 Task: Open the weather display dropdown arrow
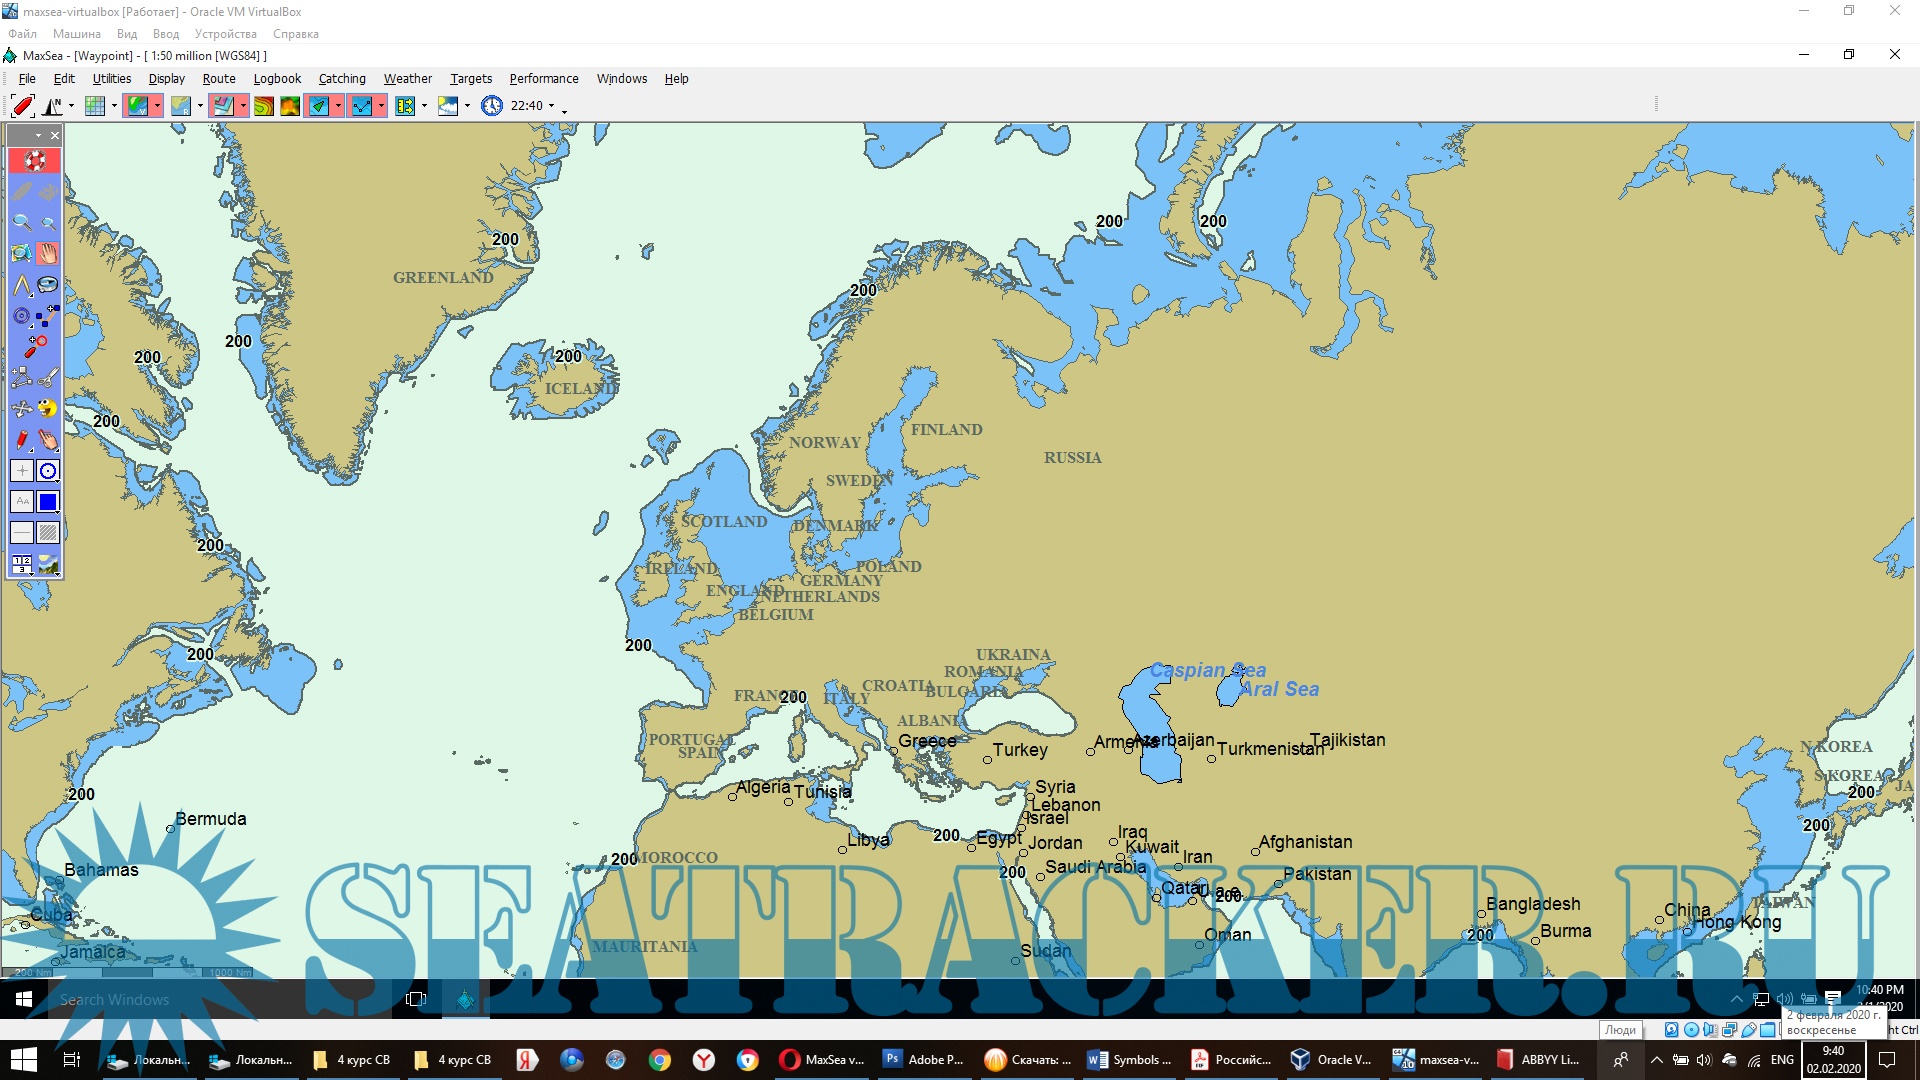click(x=467, y=106)
